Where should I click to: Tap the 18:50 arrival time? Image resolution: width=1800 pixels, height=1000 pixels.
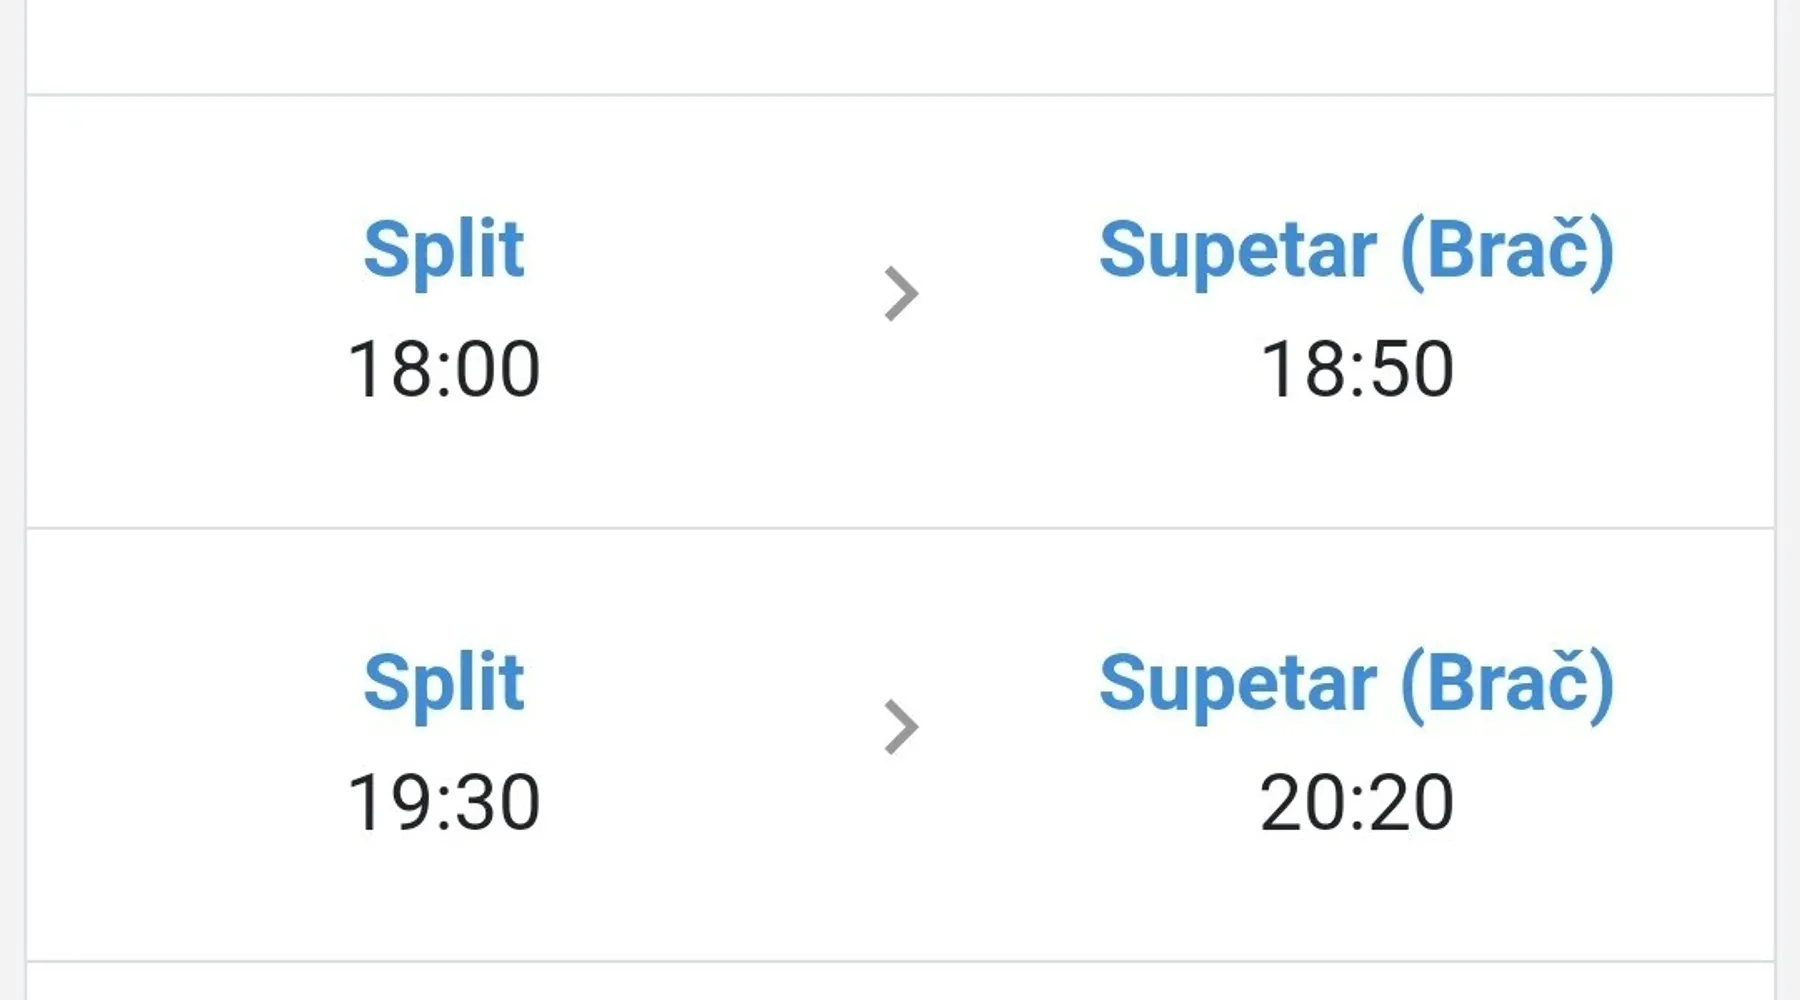point(1356,369)
